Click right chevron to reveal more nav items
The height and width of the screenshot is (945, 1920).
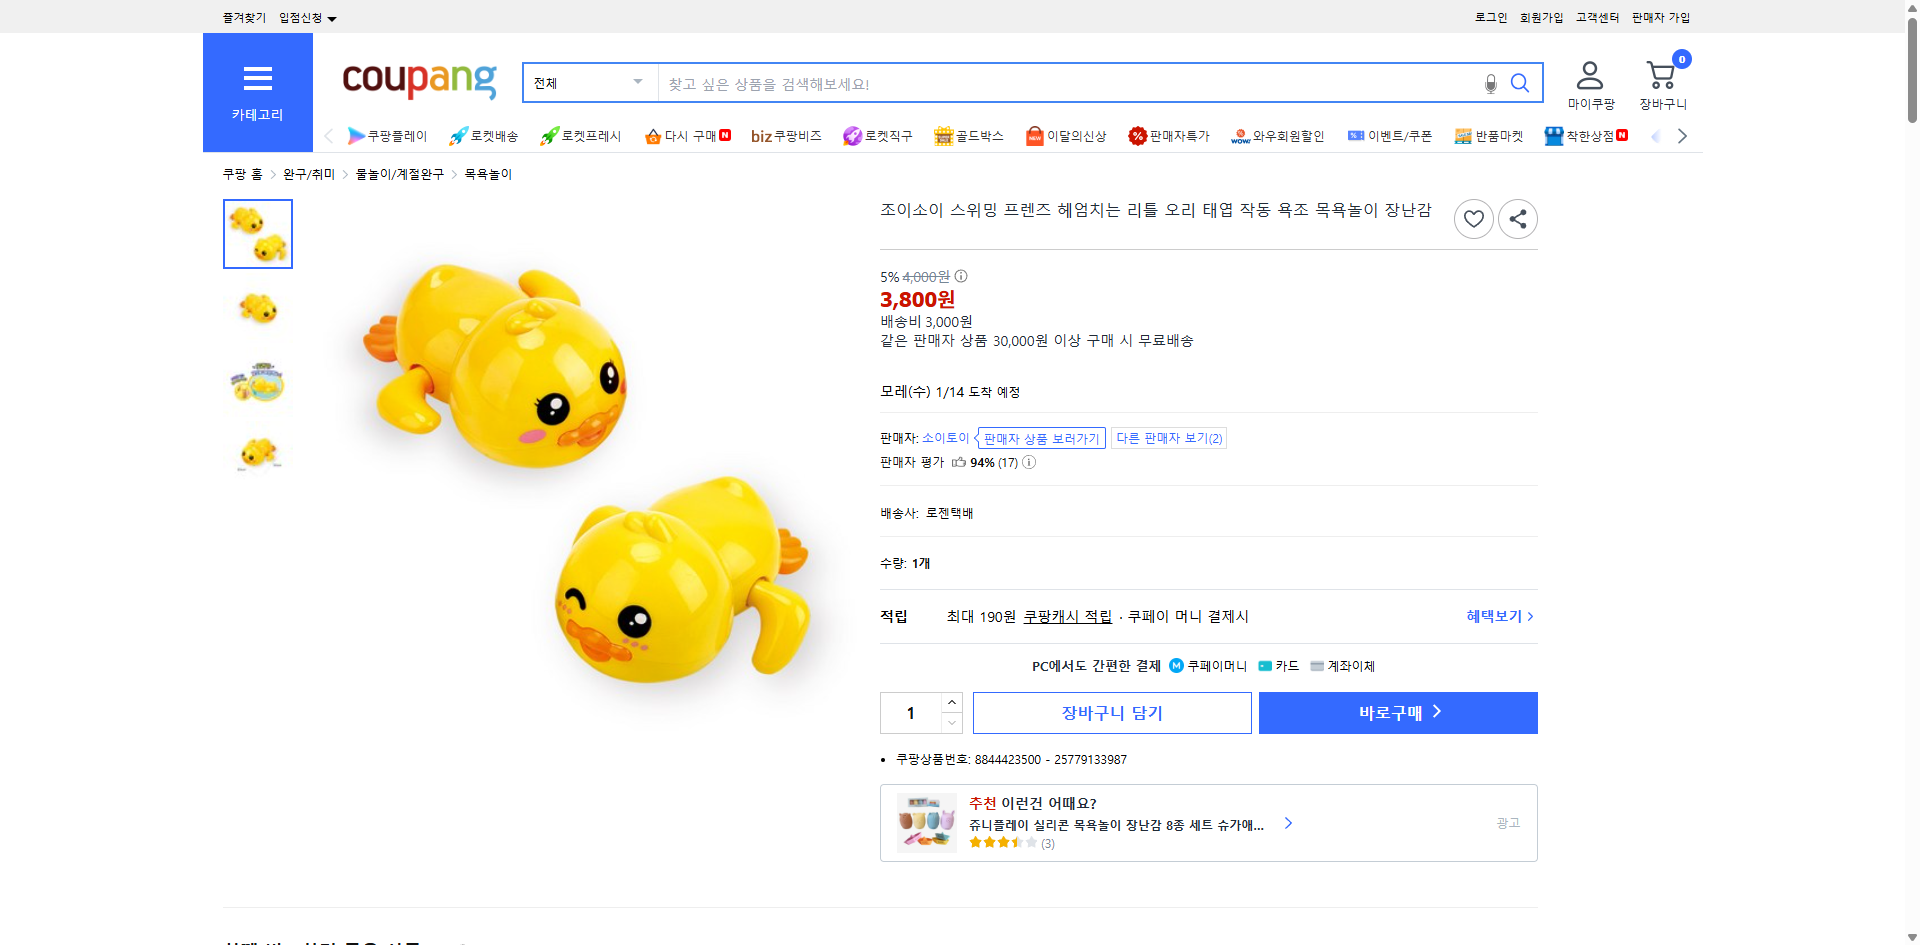point(1682,135)
